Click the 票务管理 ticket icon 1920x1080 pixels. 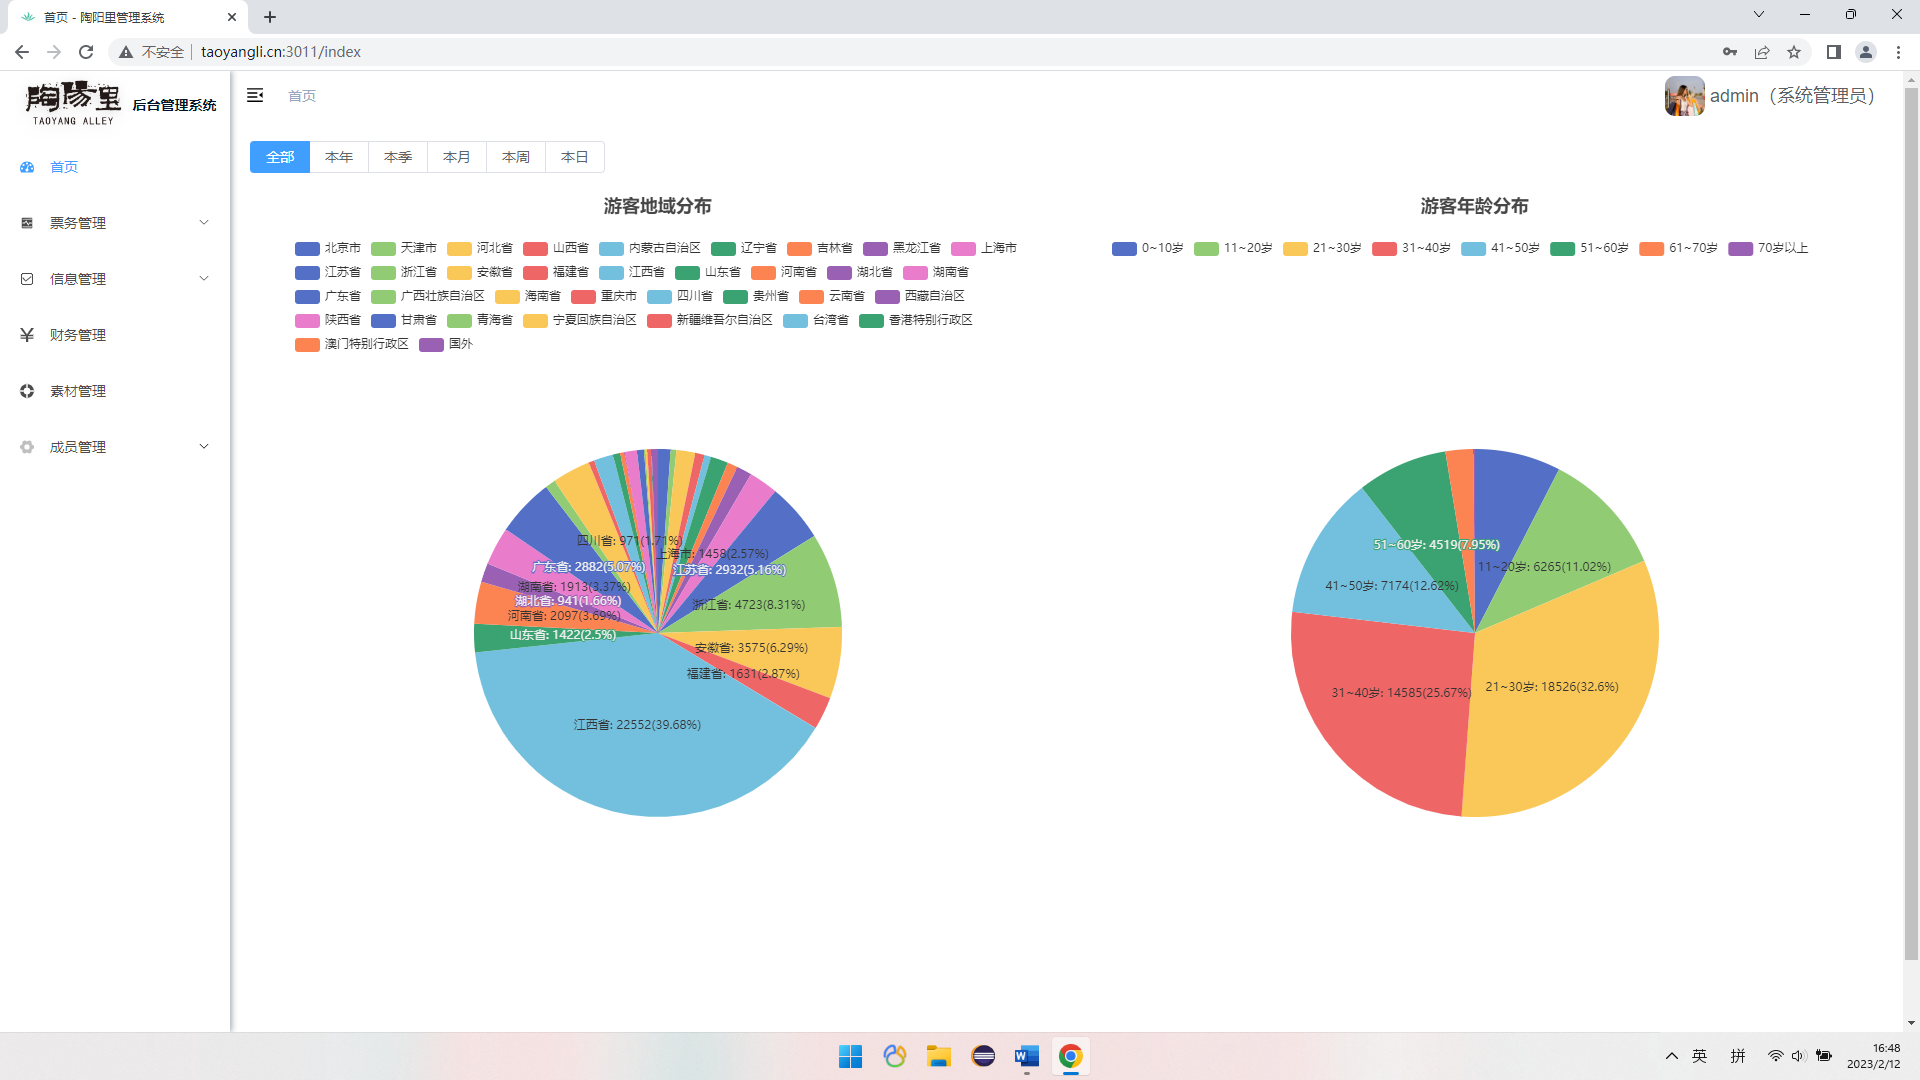click(x=27, y=223)
